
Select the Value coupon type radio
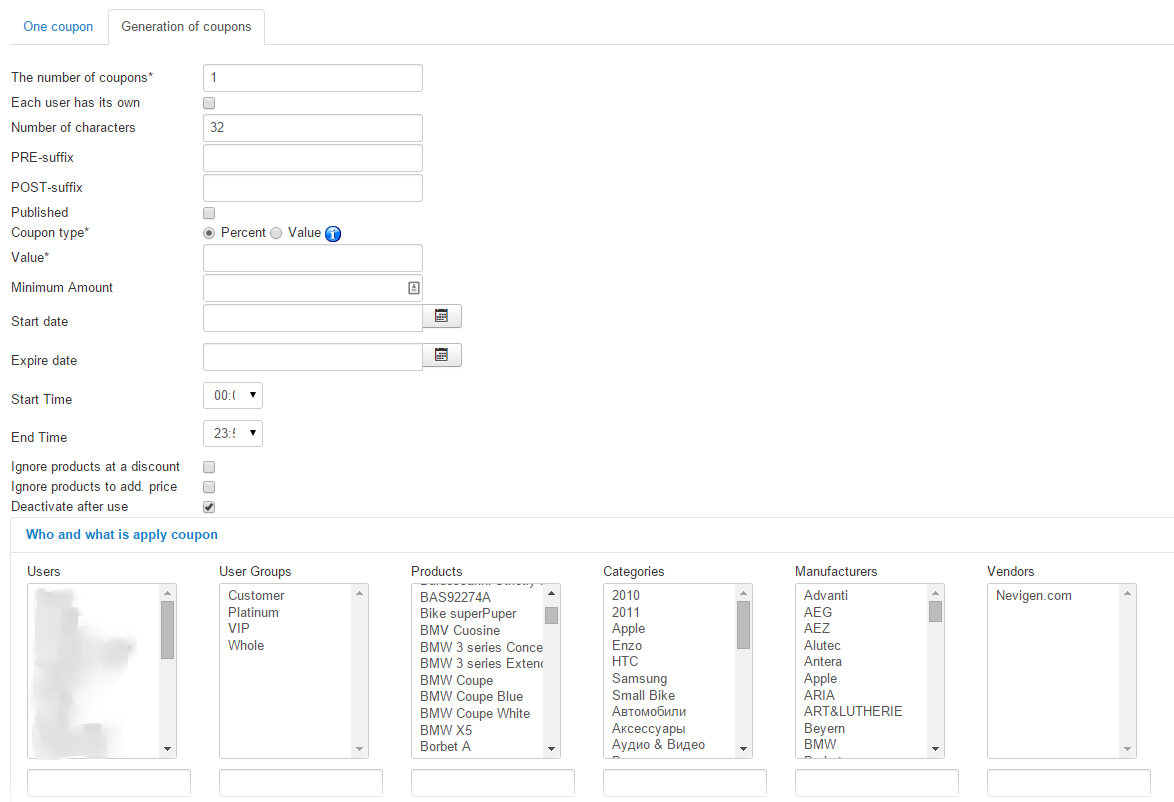[x=276, y=233]
